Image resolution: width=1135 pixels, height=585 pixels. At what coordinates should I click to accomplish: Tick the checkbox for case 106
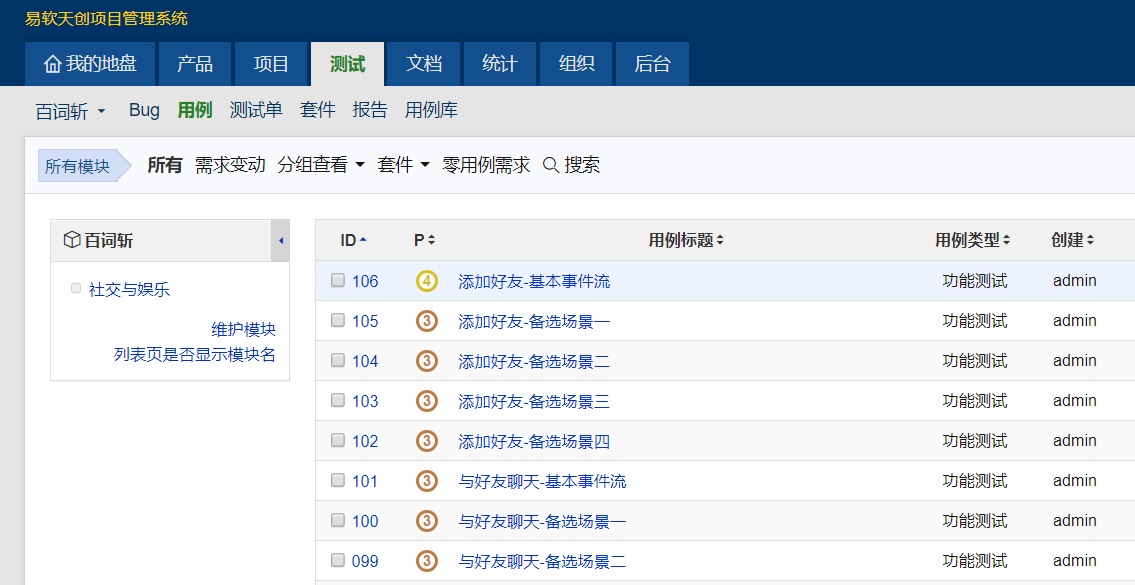coord(338,280)
